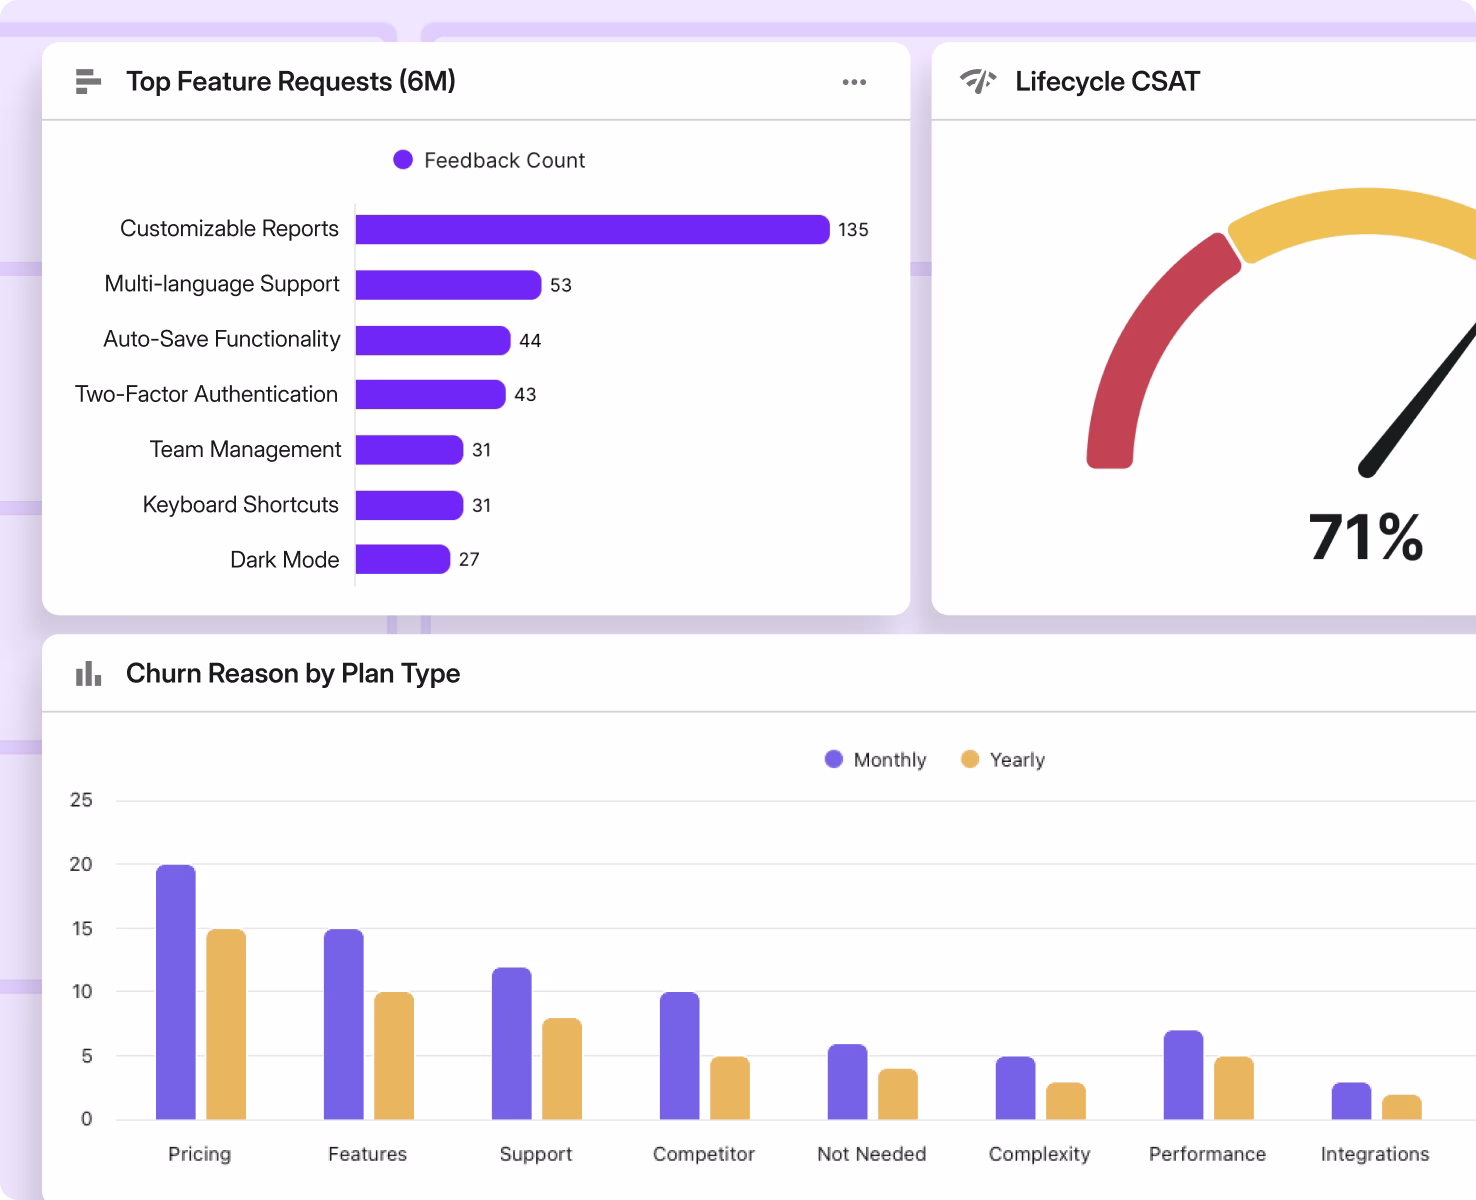
Task: Click the Customizable Reports bar
Action: [593, 229]
